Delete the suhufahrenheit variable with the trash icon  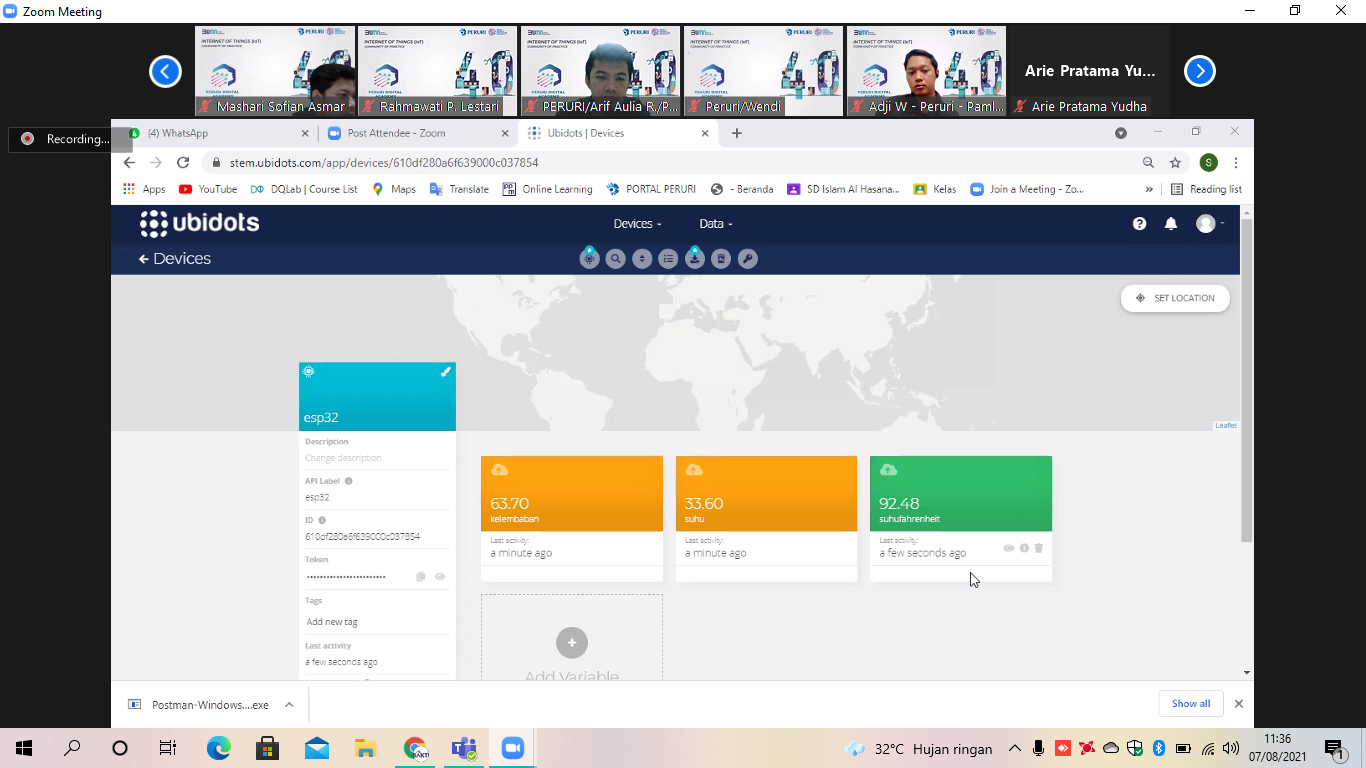(1039, 548)
